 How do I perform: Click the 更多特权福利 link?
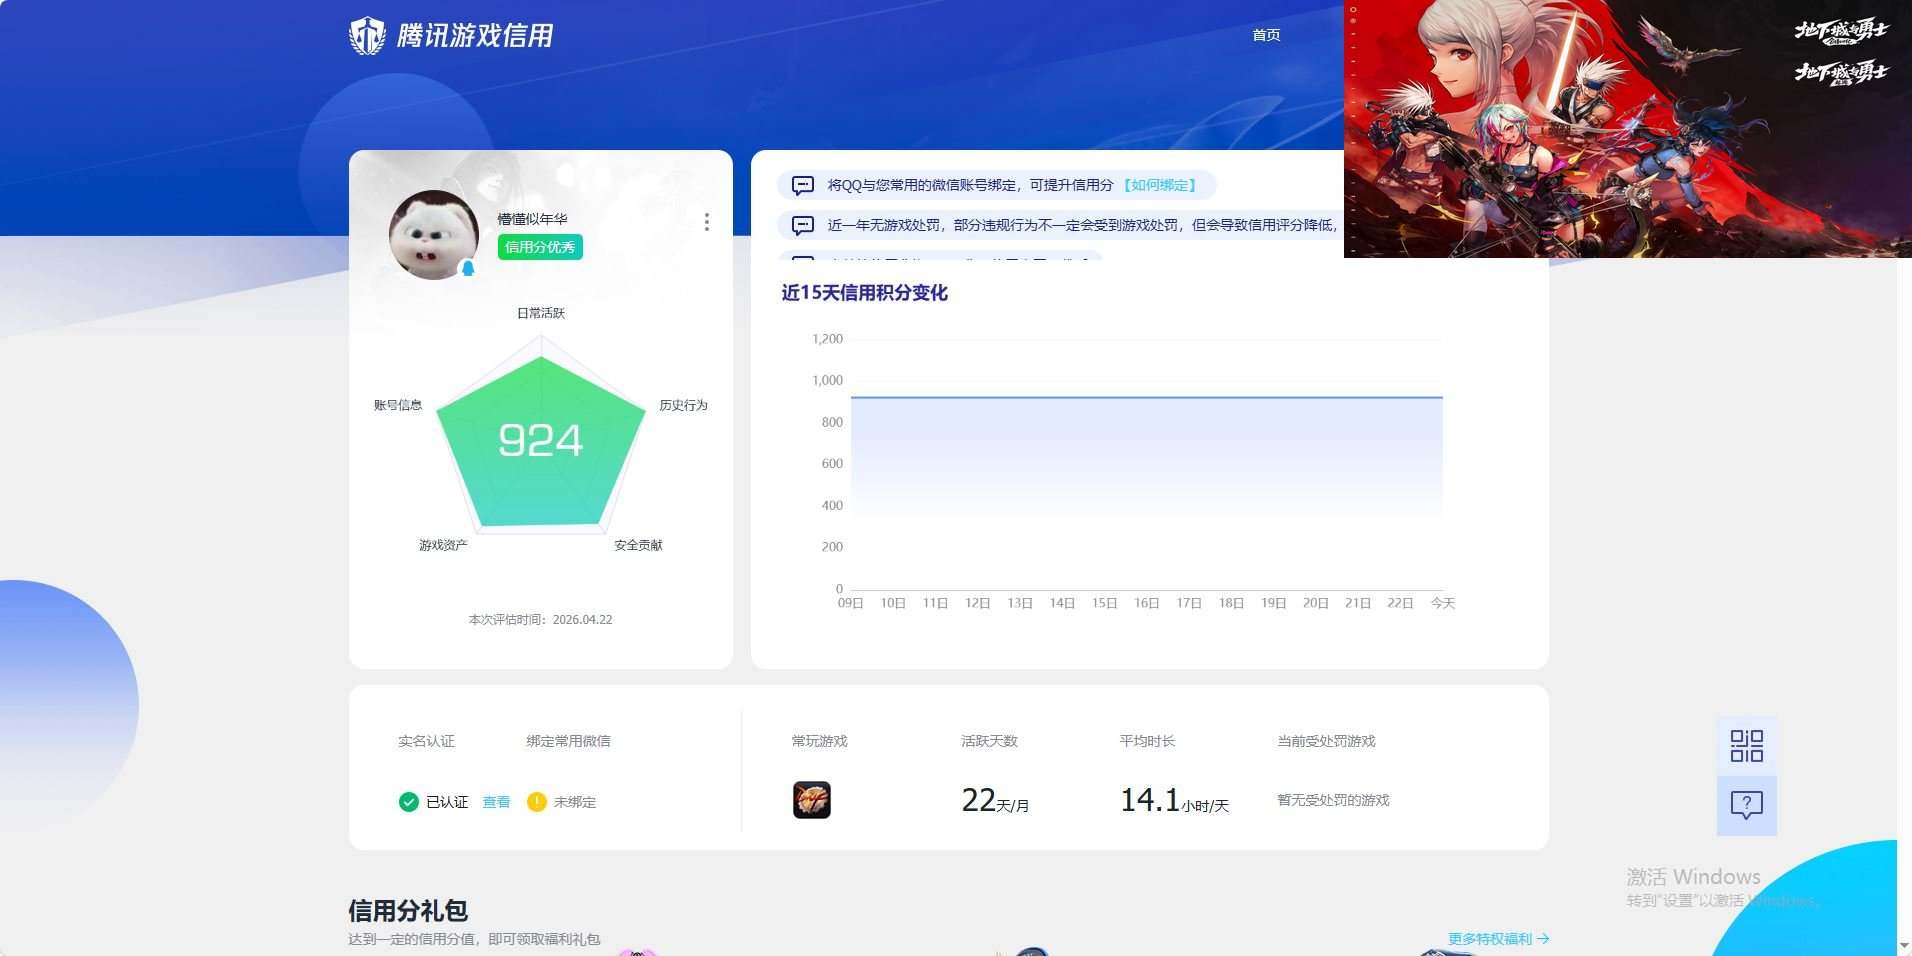tap(1499, 939)
